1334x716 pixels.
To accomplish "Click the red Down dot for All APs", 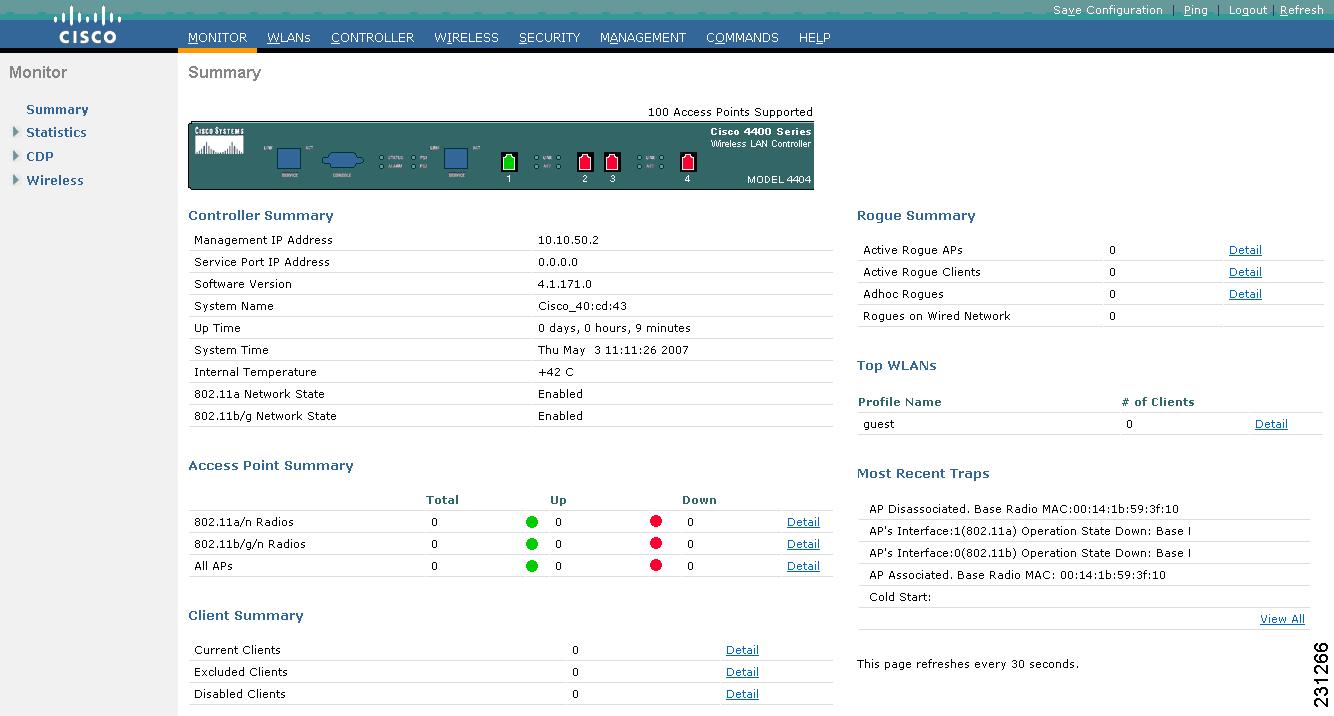I will (656, 566).
